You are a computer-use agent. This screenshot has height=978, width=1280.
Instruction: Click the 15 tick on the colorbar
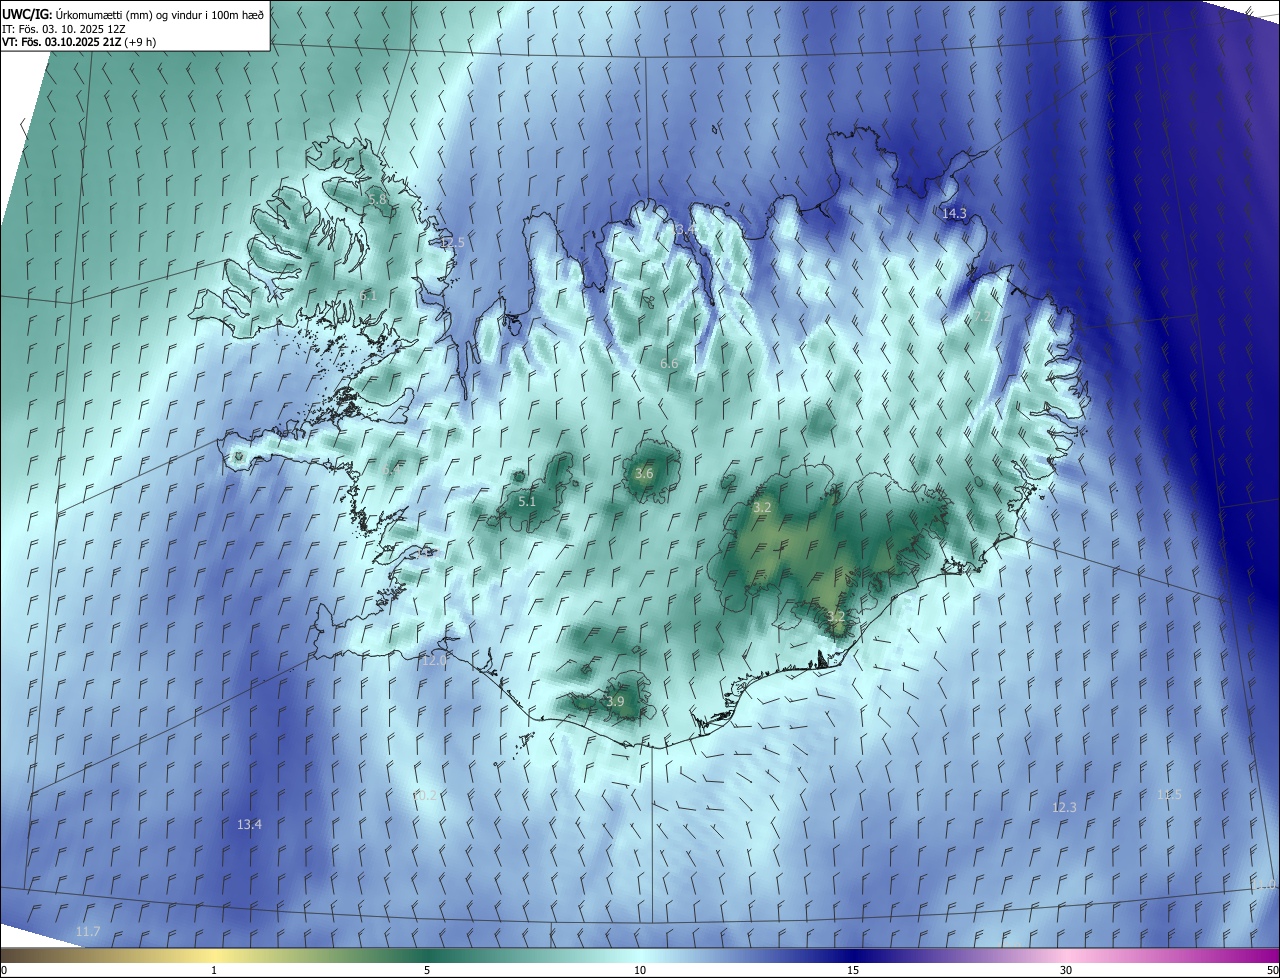click(x=853, y=970)
